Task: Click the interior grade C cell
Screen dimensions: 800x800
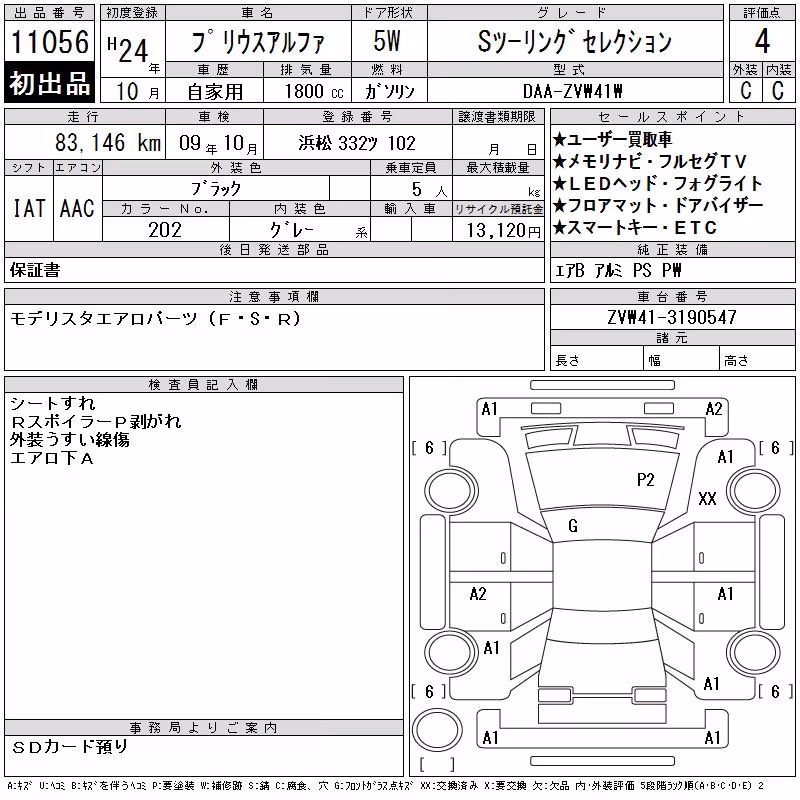Action: point(779,90)
